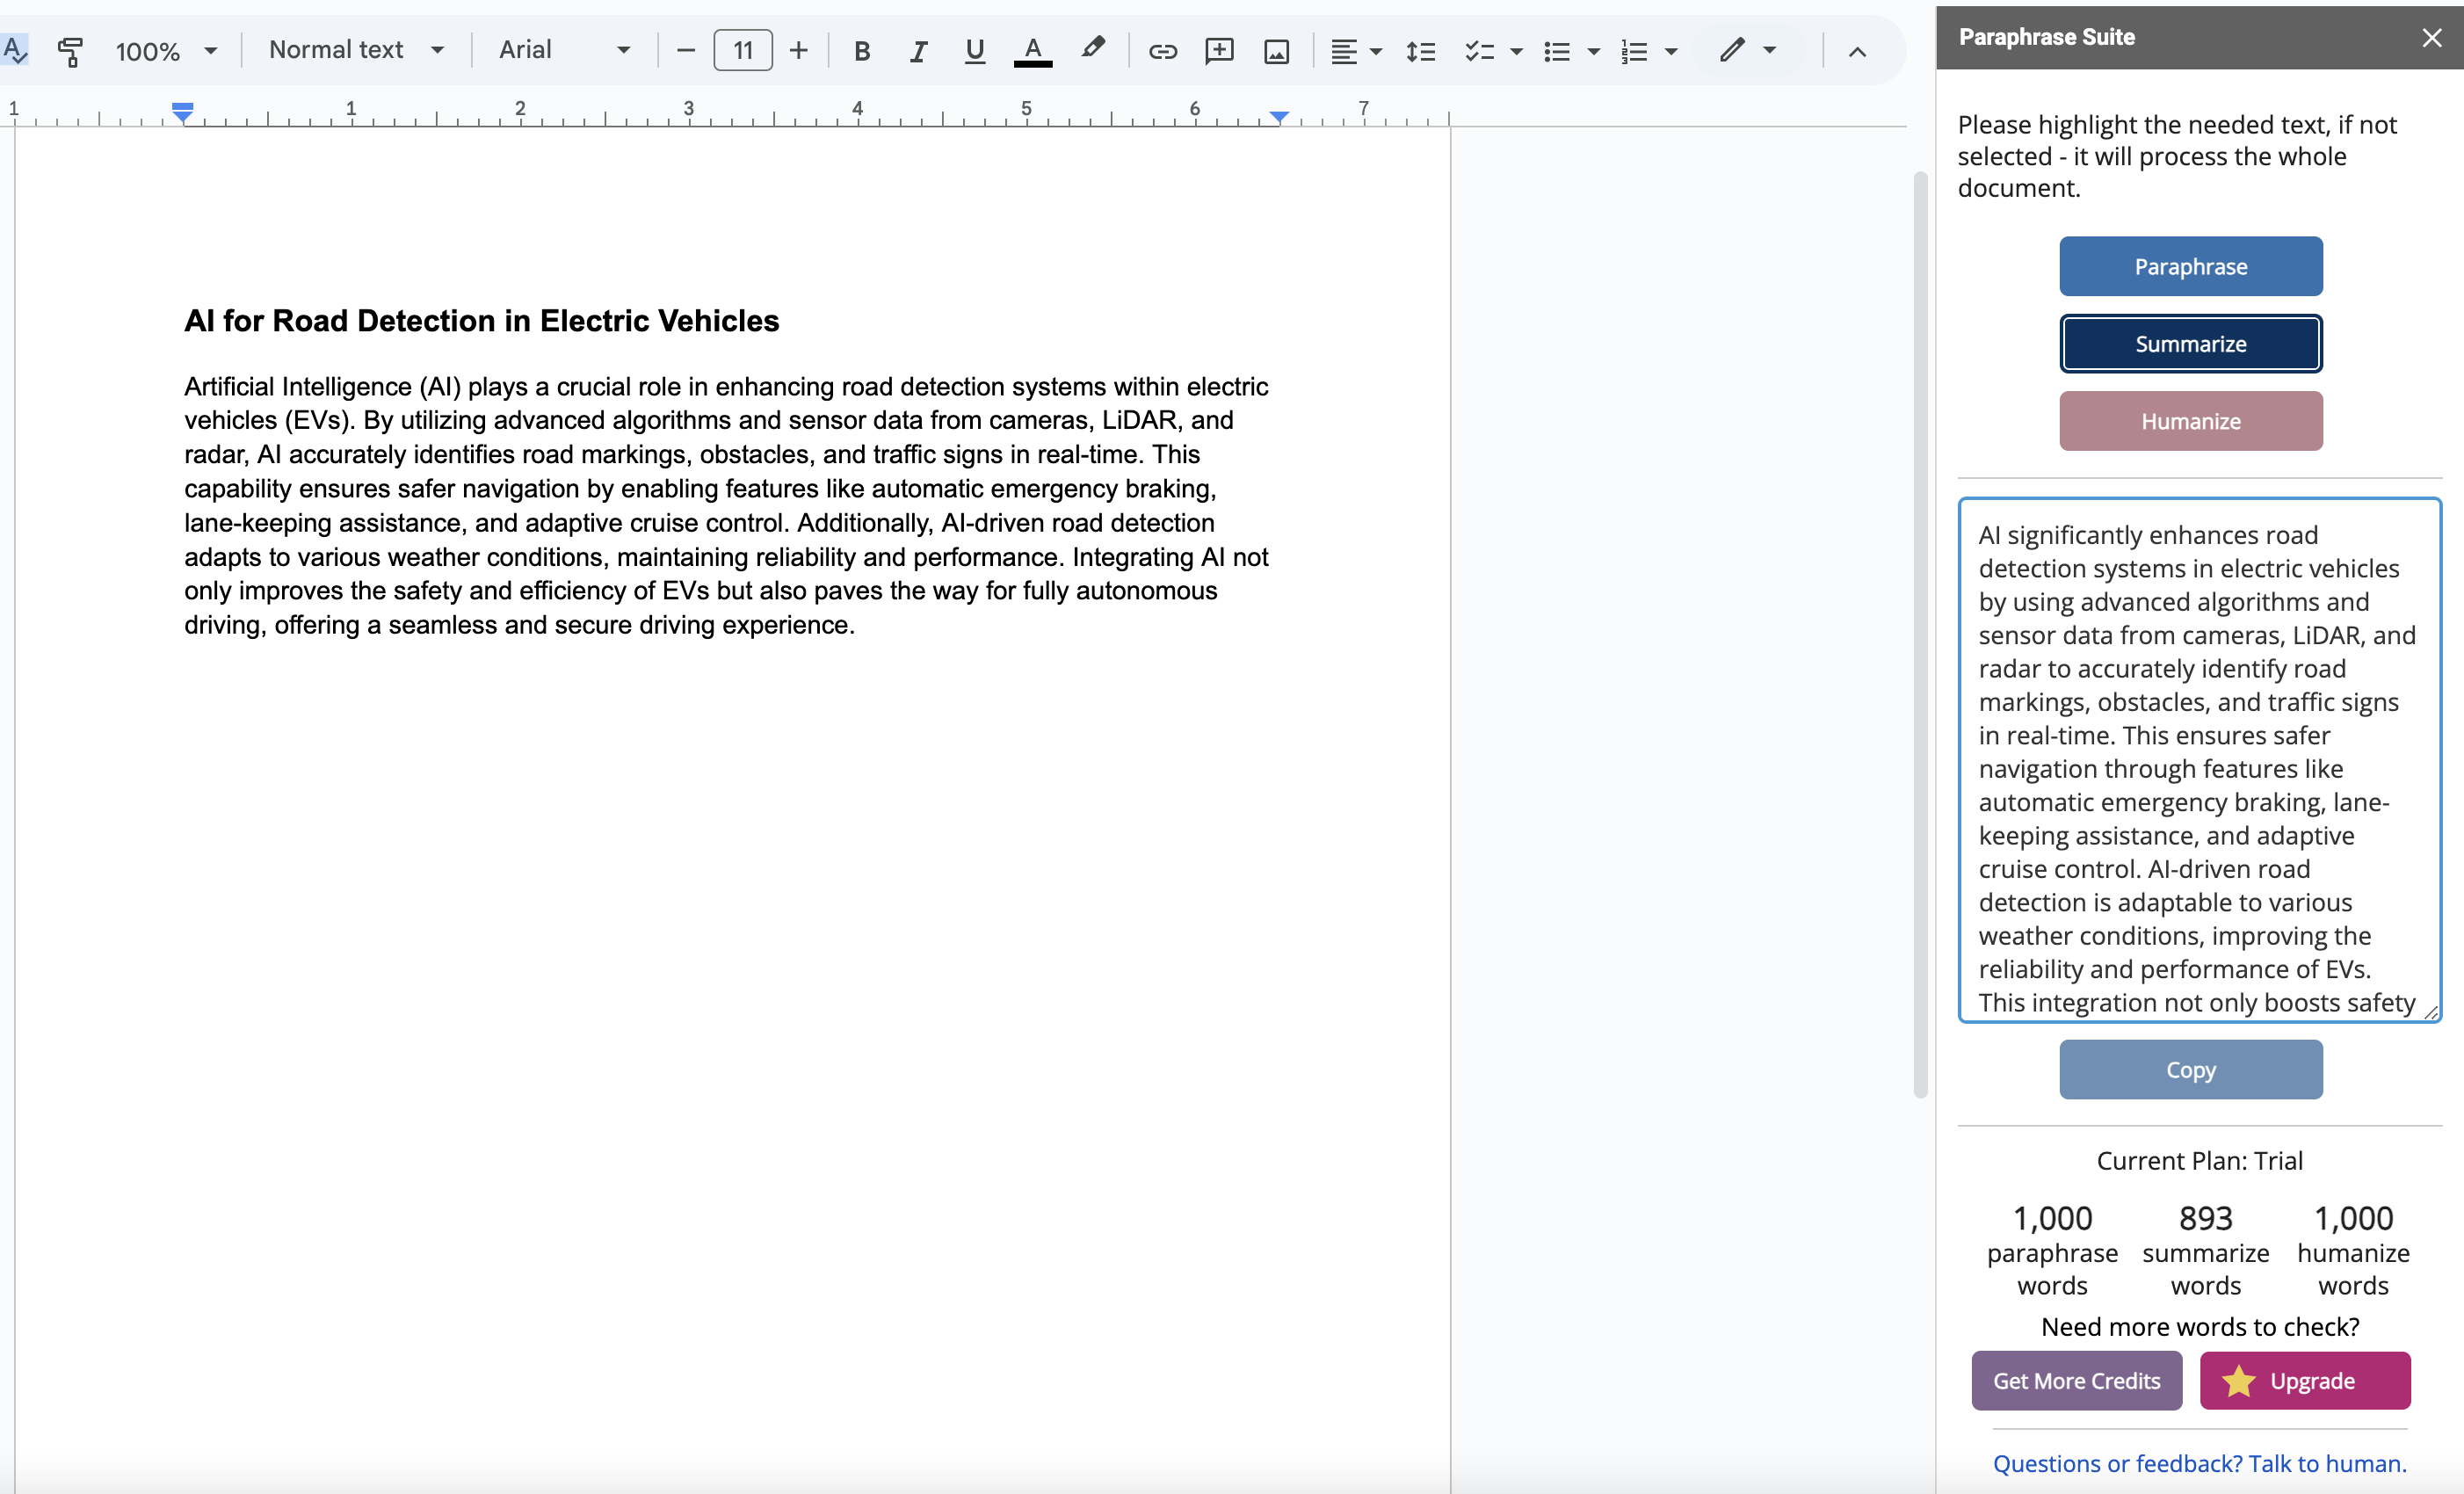Viewport: 2464px width, 1494px height.
Task: Click the Copy button
Action: [x=2190, y=1069]
